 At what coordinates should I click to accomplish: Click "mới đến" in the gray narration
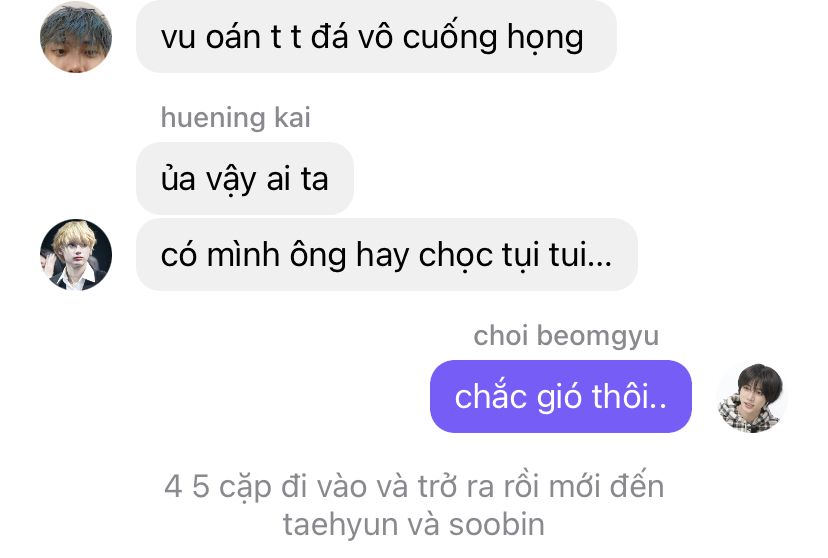(x=606, y=486)
